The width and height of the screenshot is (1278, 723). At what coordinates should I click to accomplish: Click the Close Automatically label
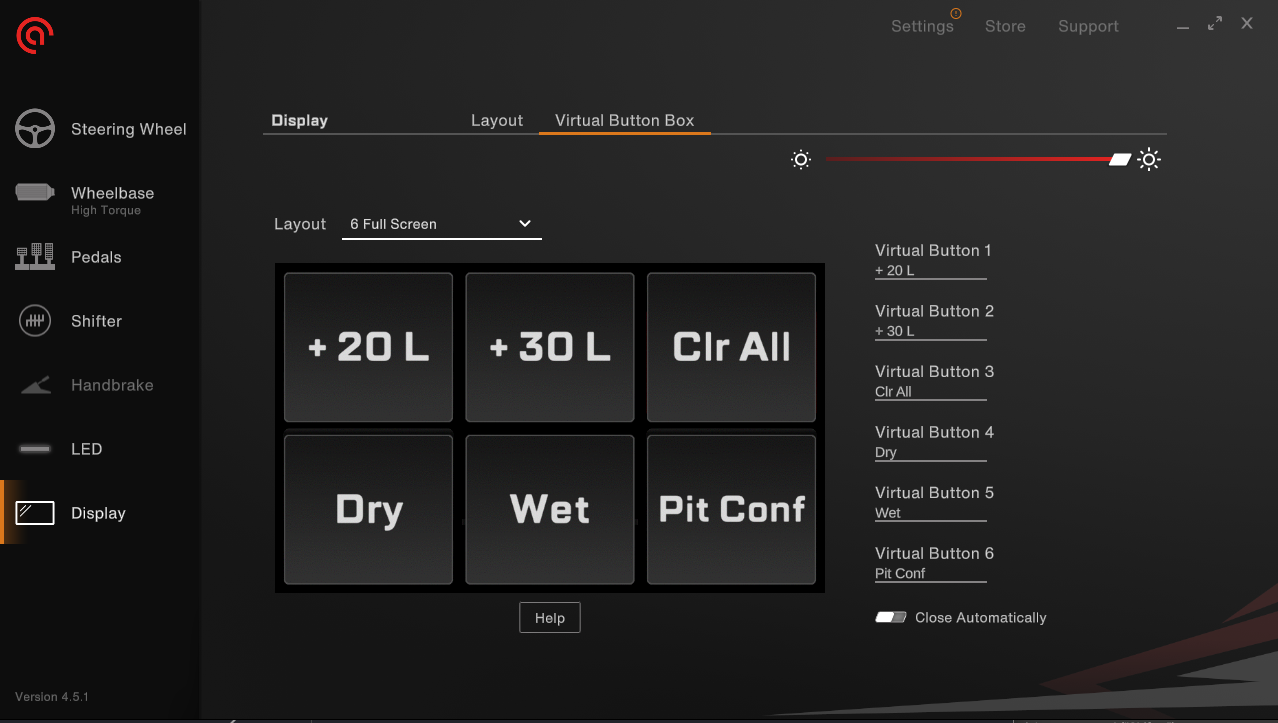981,618
